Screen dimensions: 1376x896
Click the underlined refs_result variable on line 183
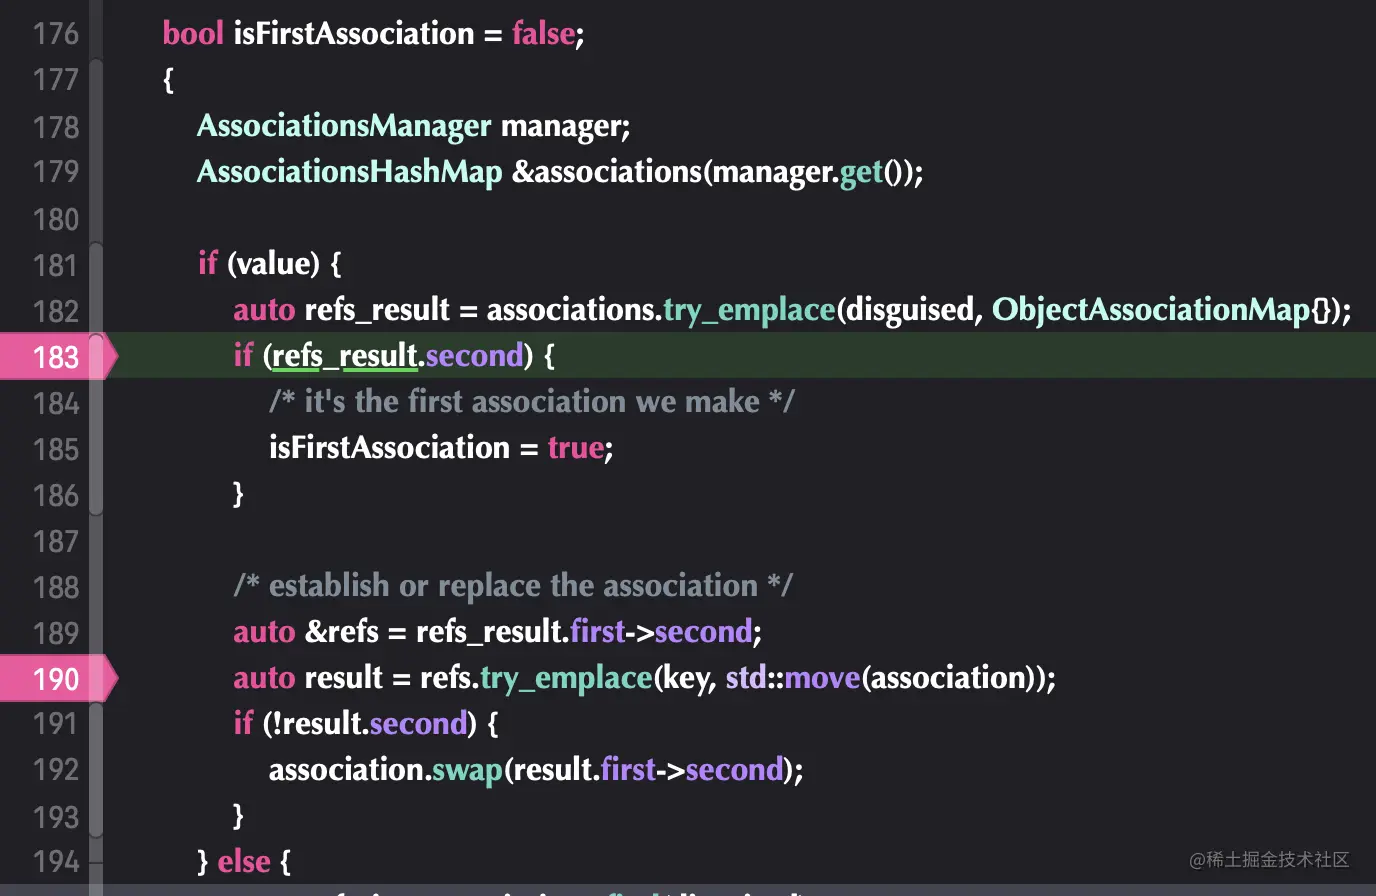344,356
